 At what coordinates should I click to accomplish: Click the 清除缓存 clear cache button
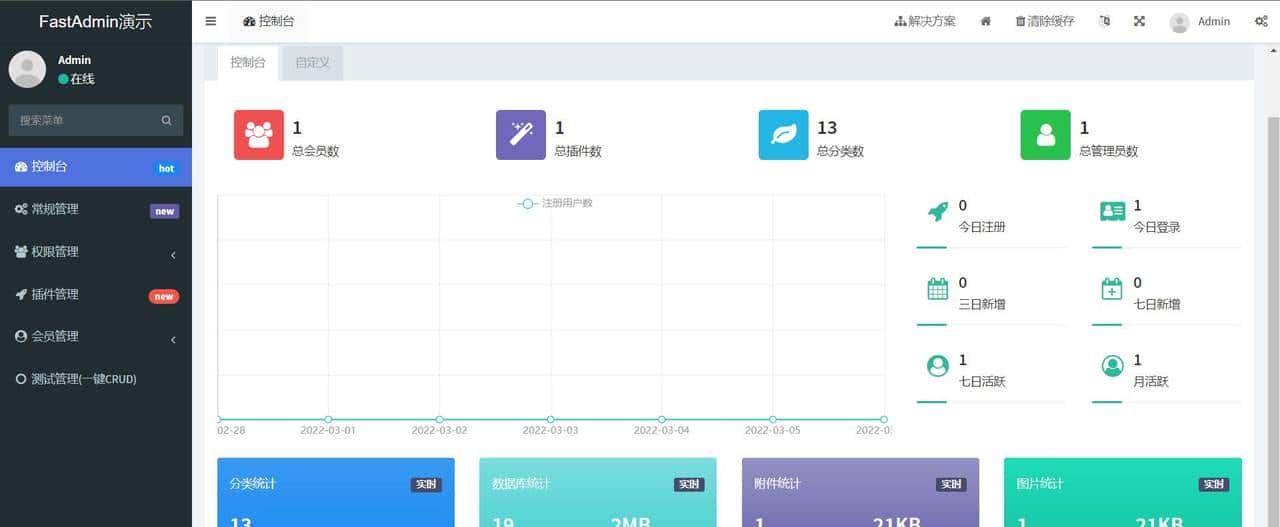pyautogui.click(x=1044, y=21)
